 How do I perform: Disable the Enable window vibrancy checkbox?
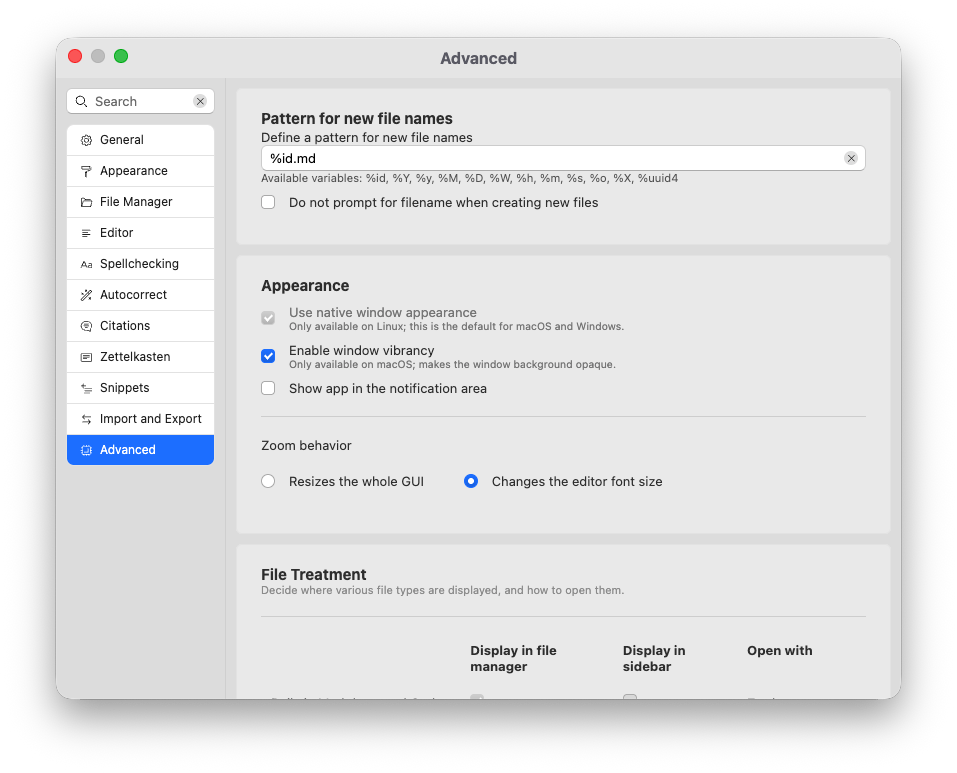tap(268, 356)
